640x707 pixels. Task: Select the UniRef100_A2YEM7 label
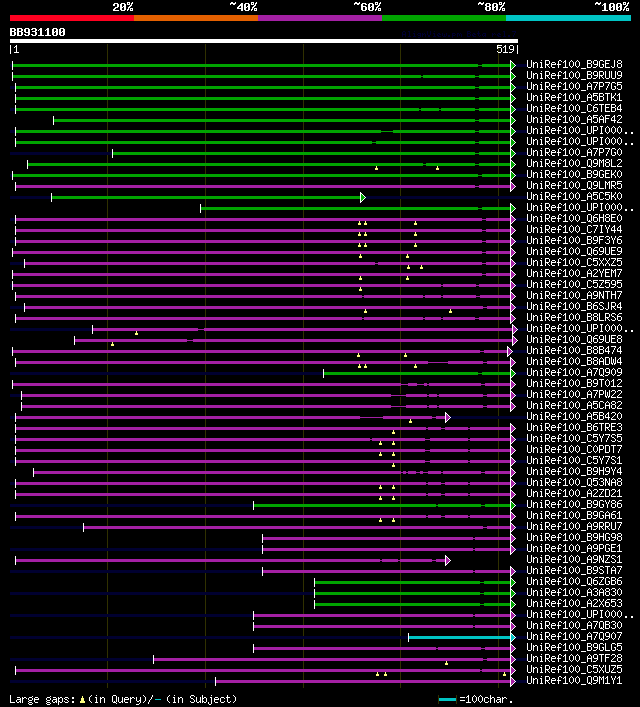(574, 274)
